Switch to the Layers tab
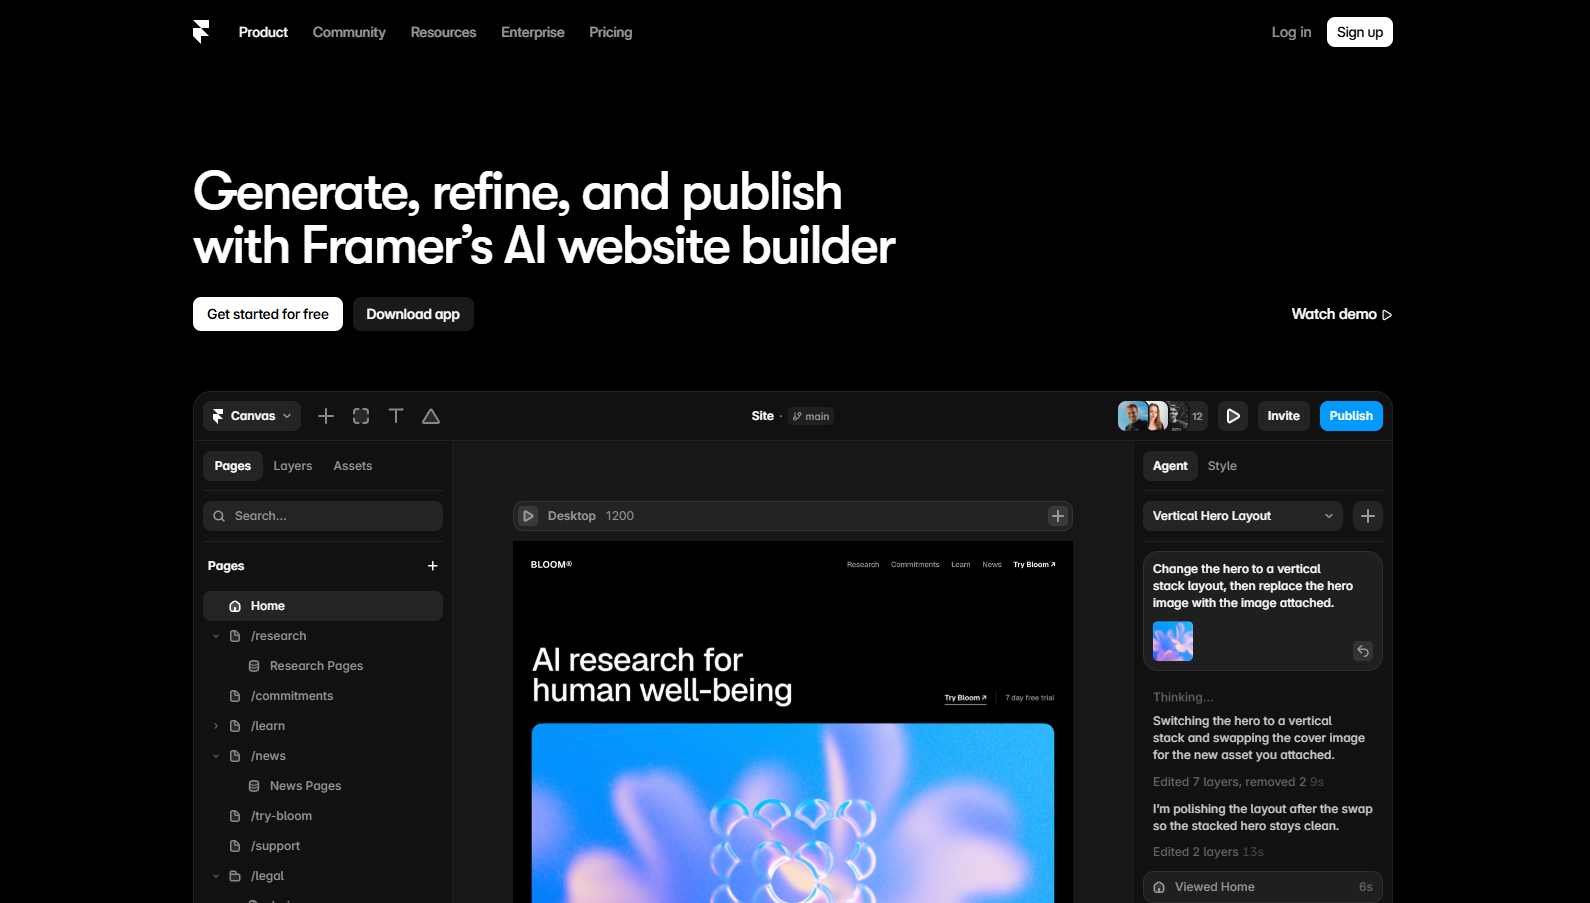The width and height of the screenshot is (1590, 903). (293, 466)
